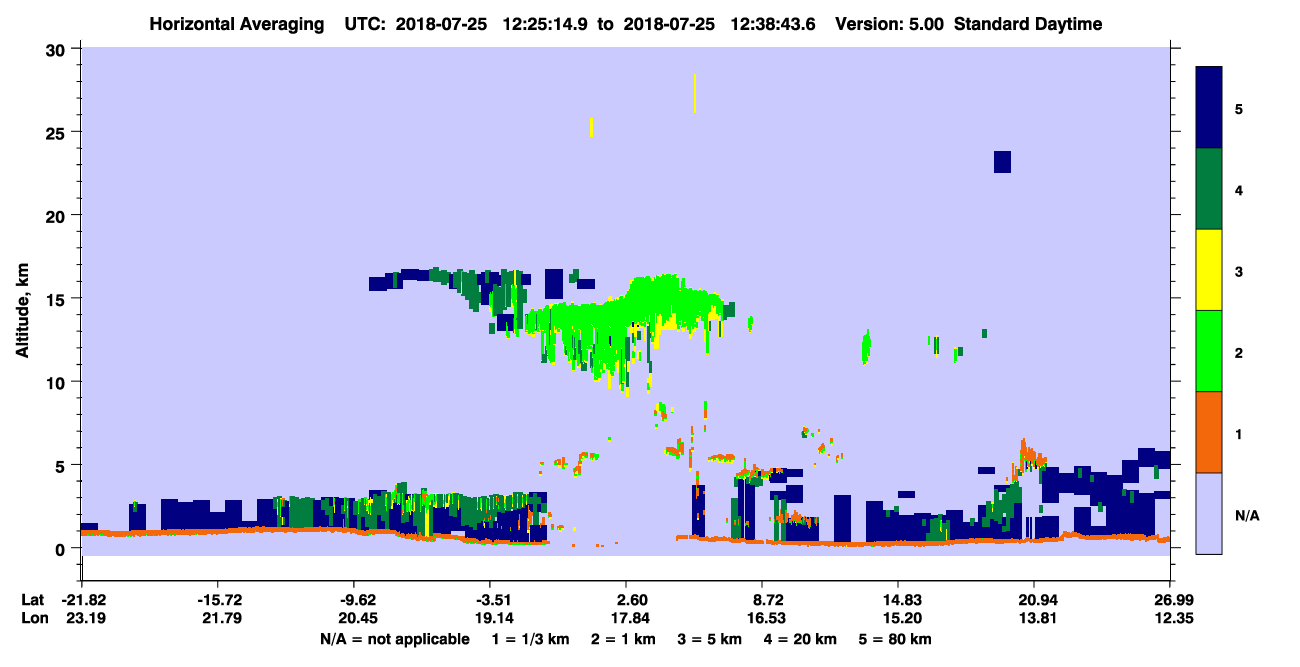This screenshot has width=1300, height=667.
Task: Click the dark green colorbar segment for 4
Action: (x=1210, y=188)
